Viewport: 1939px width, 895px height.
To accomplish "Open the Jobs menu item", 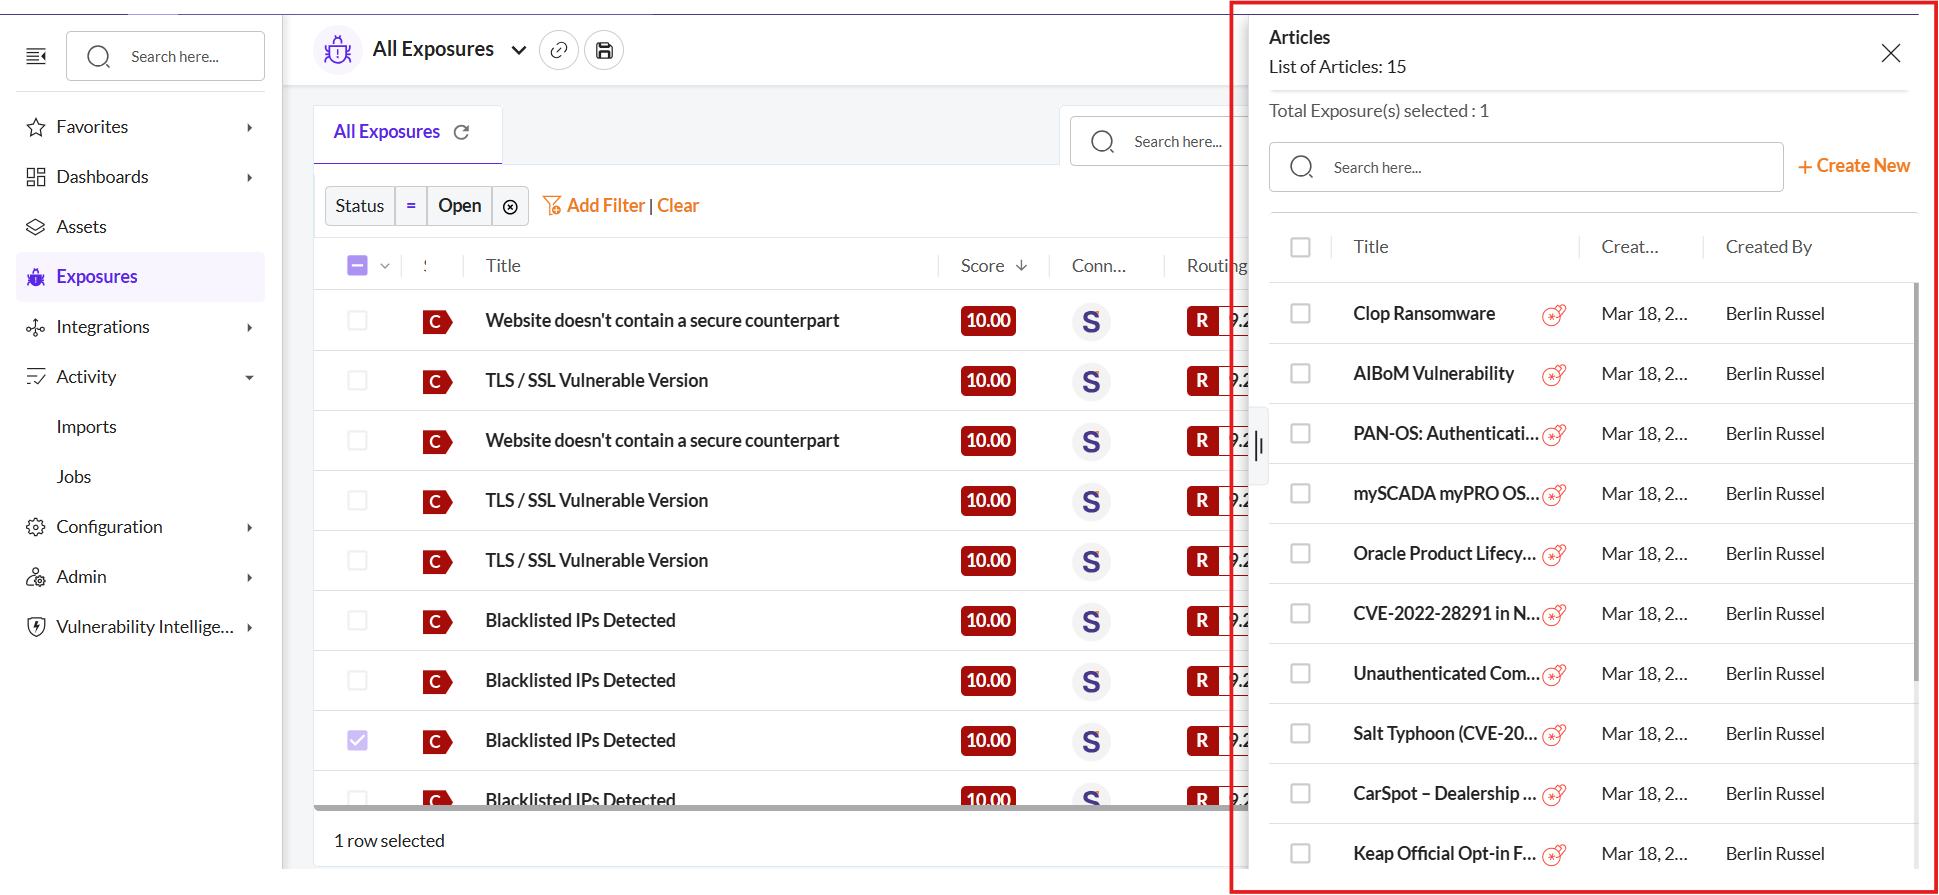I will click(74, 477).
